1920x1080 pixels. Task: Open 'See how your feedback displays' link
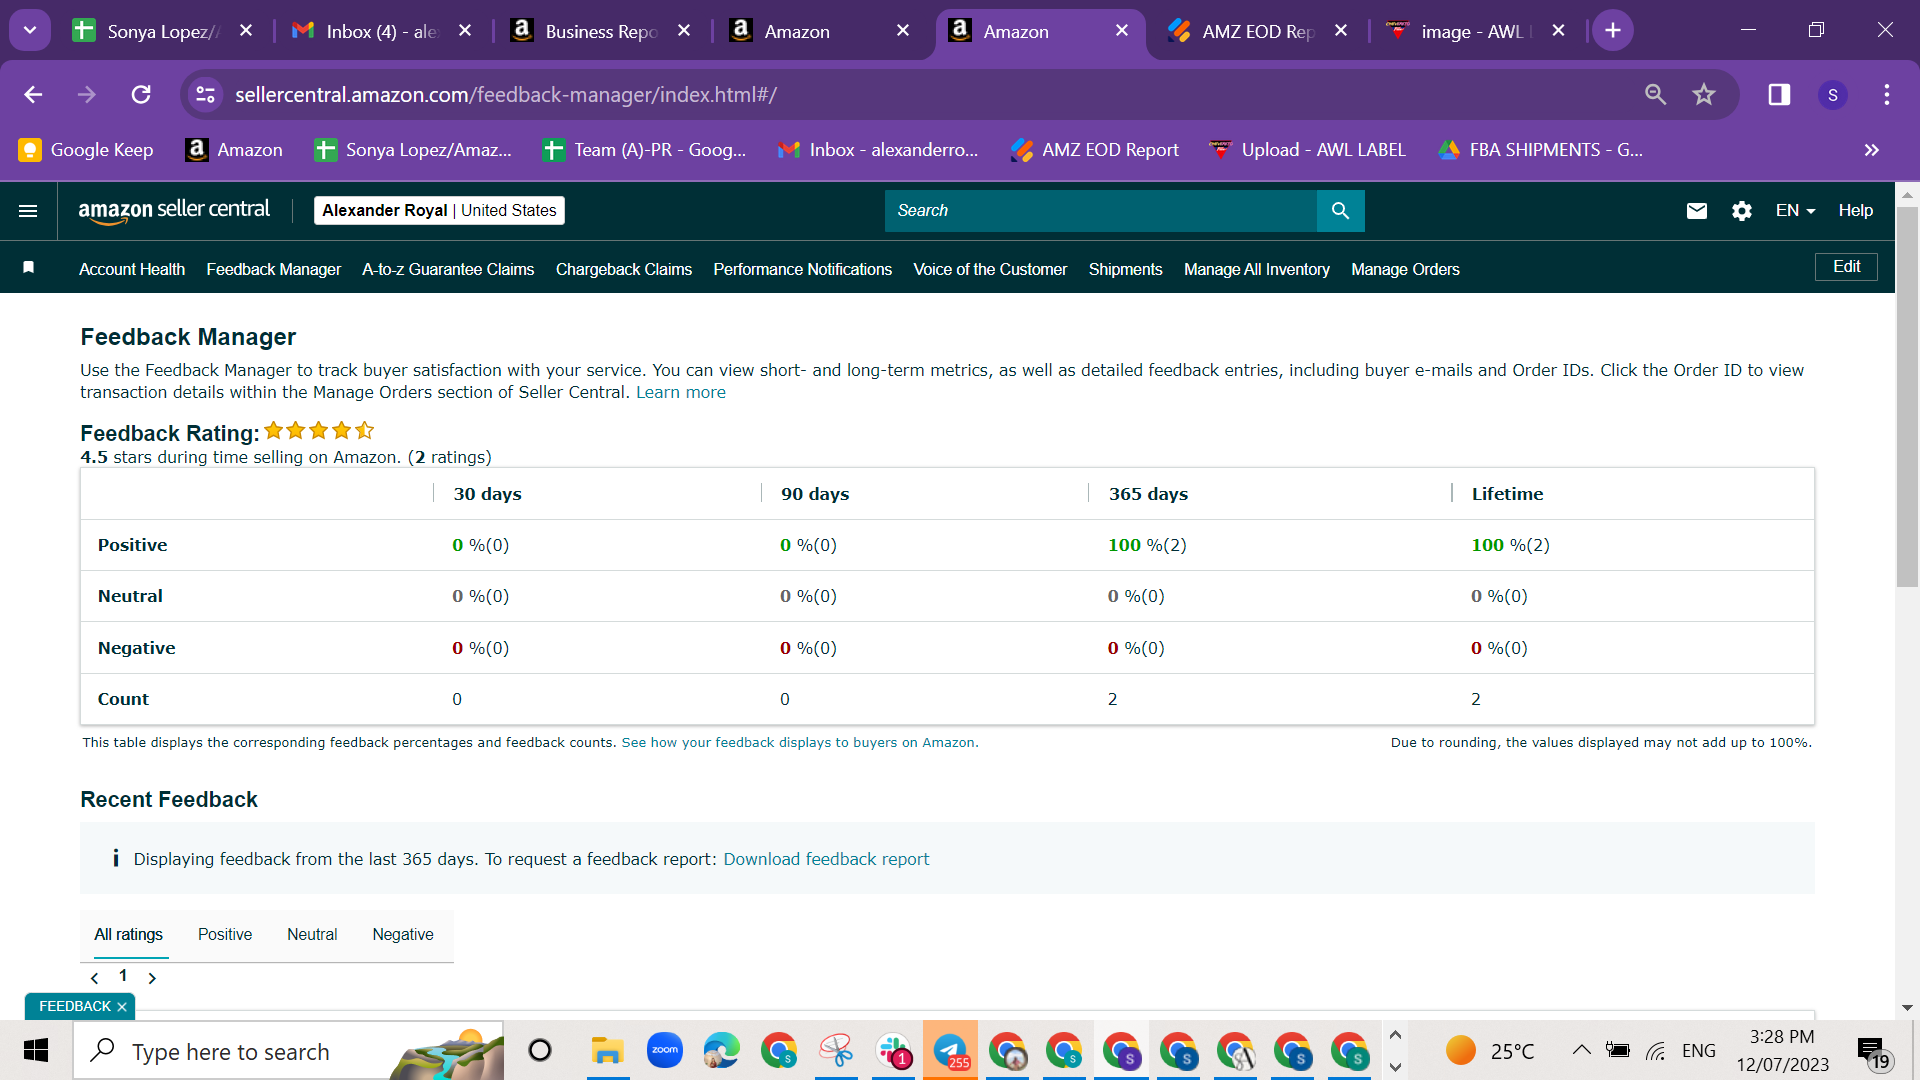point(798,743)
